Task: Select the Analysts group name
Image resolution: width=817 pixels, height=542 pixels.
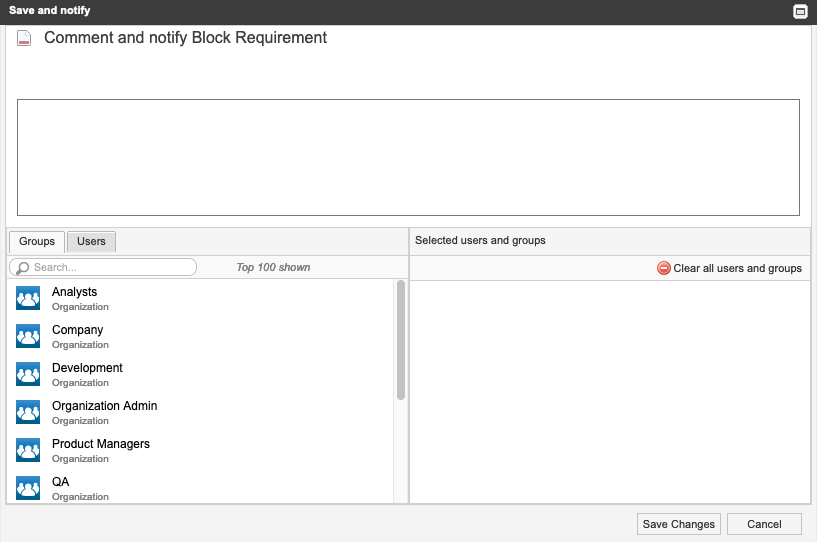Action: tap(75, 292)
